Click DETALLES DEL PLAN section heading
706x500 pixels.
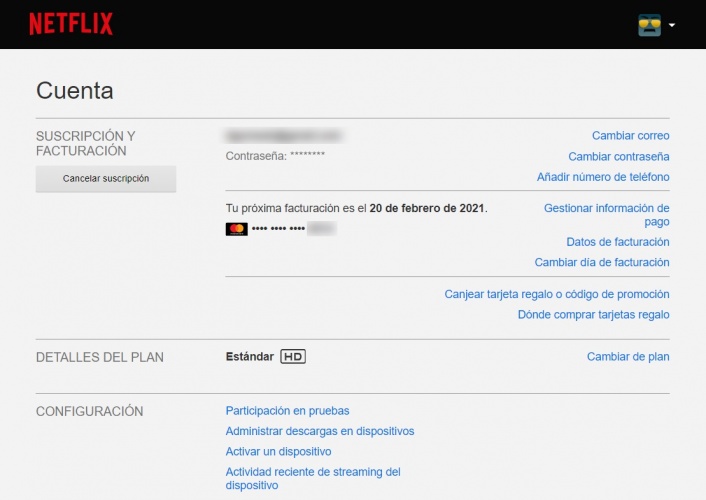pyautogui.click(x=100, y=357)
